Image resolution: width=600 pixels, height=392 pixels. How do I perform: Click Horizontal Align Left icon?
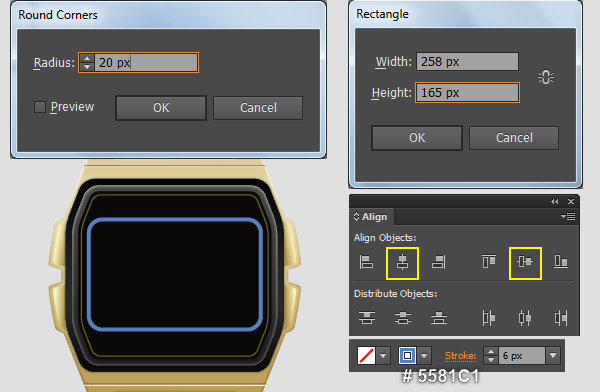pos(366,263)
